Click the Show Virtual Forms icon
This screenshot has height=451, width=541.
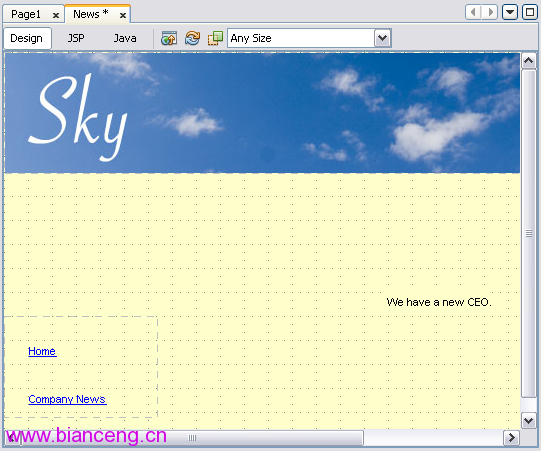coord(215,38)
